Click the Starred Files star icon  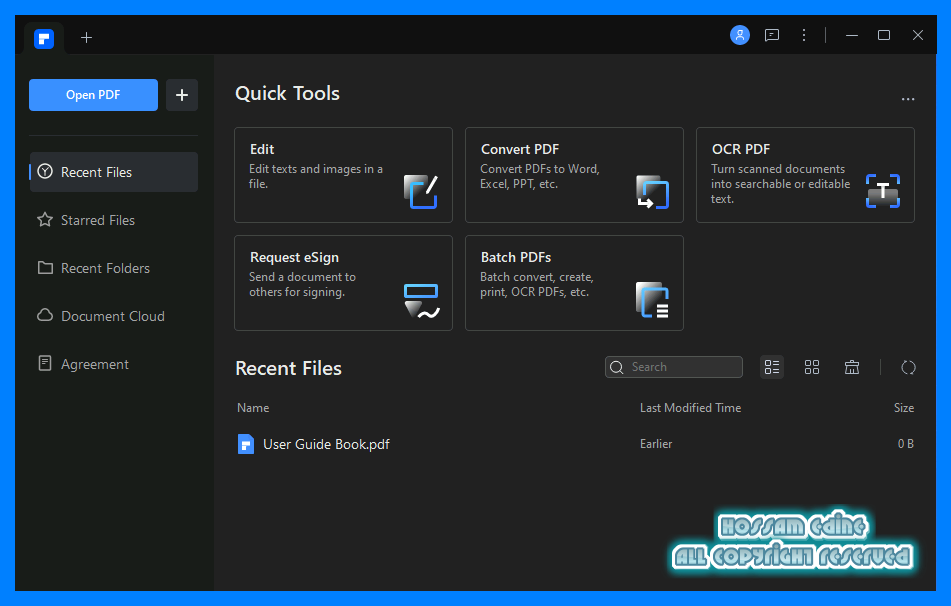[x=45, y=220]
